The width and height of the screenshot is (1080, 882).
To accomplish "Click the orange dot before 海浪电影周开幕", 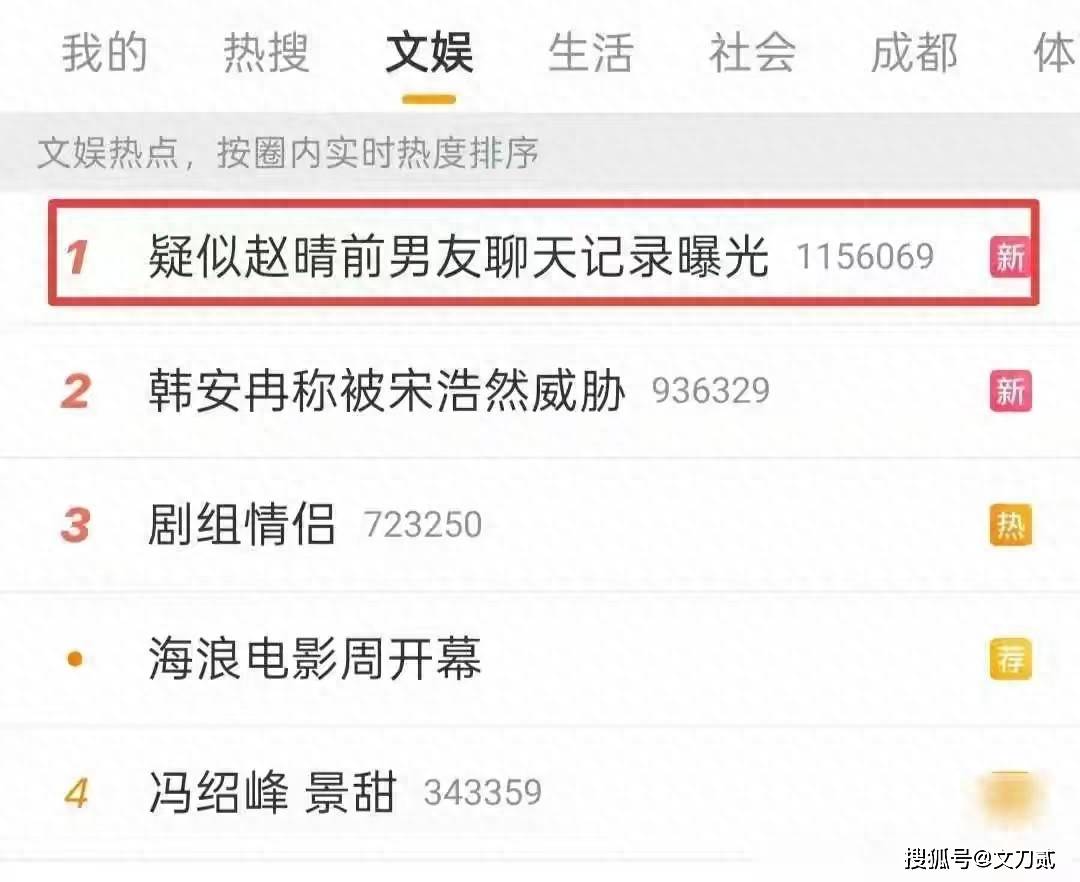I will [75, 660].
